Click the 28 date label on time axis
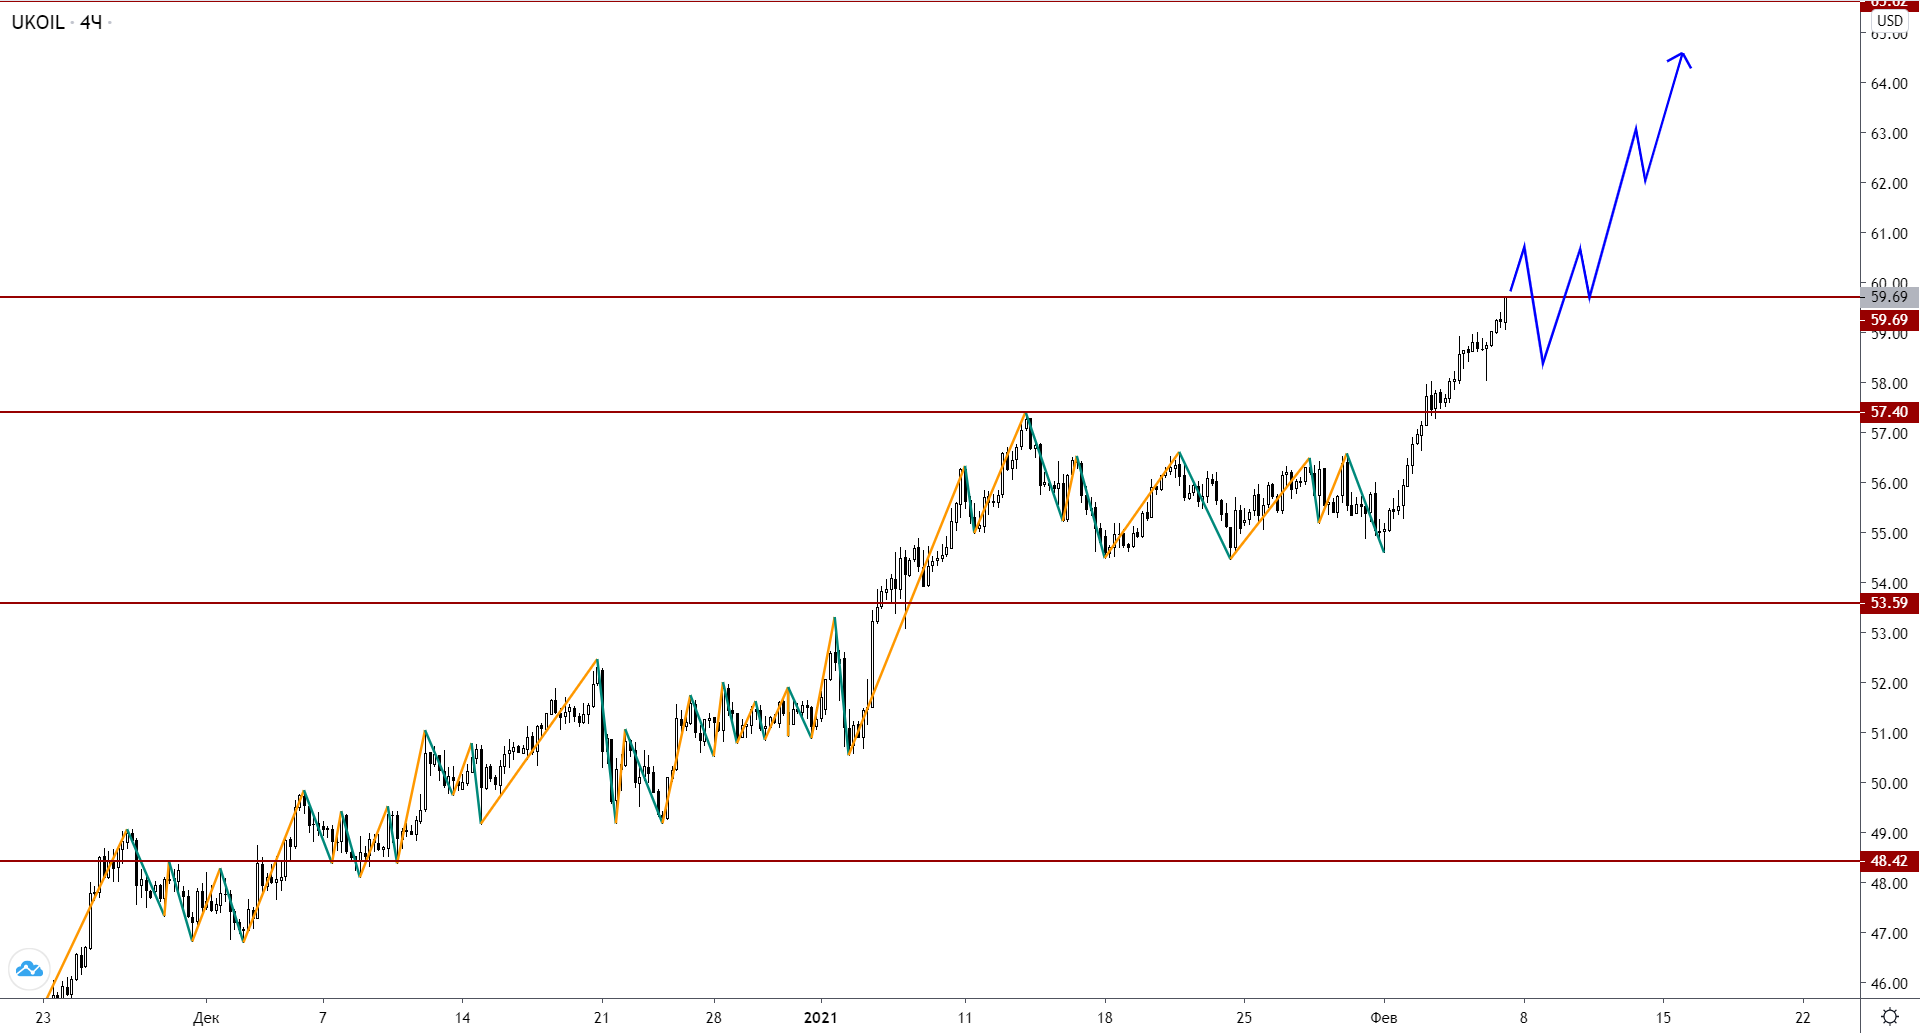1920x1036 pixels. (713, 1018)
